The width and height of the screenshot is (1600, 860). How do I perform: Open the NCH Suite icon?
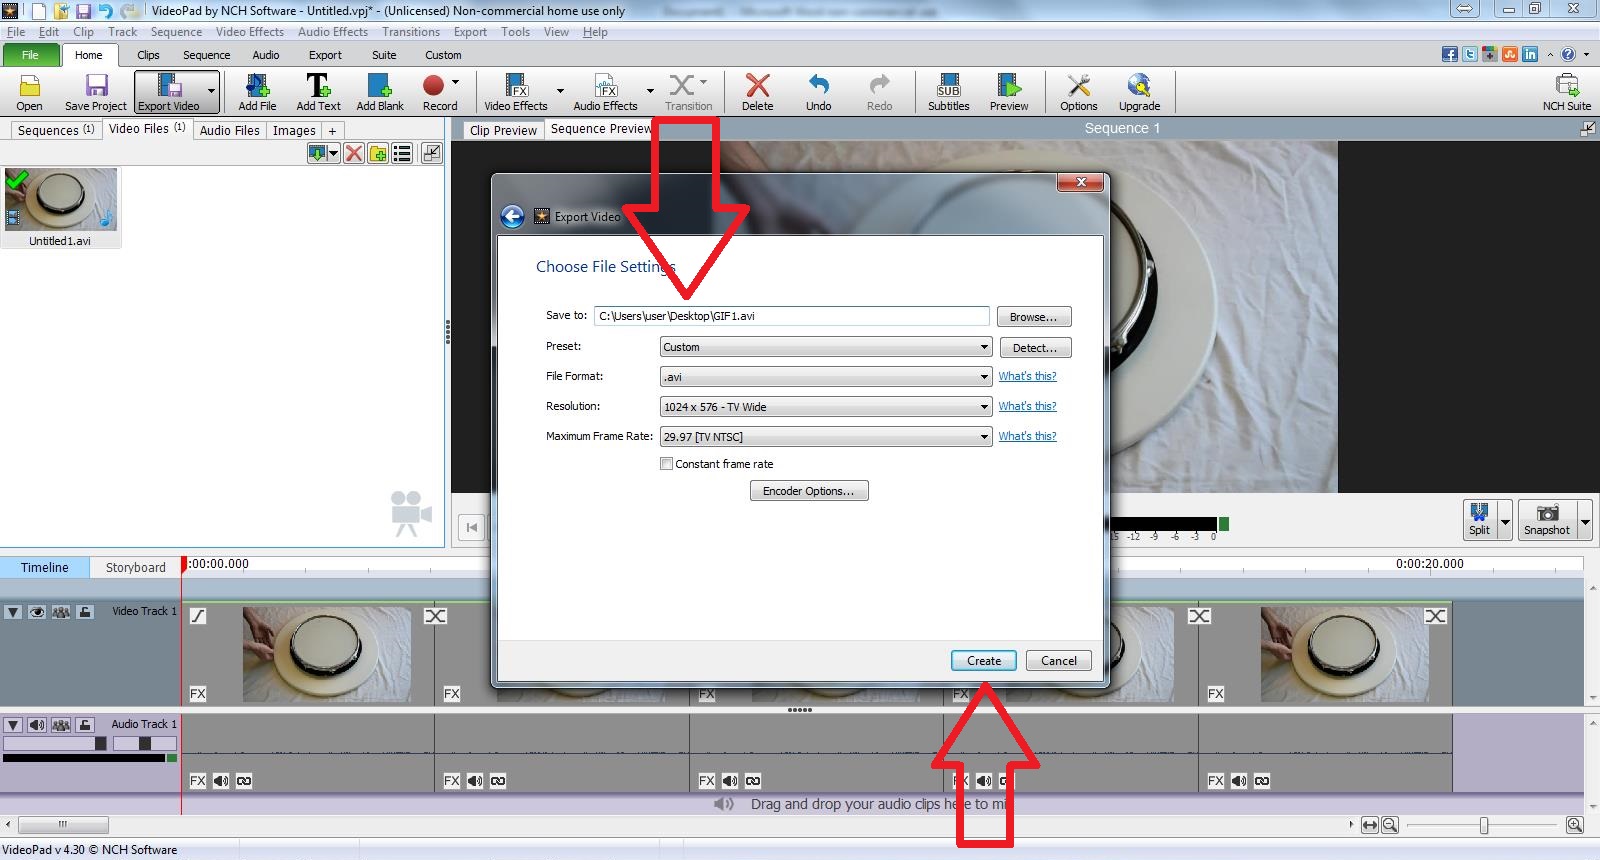click(1566, 92)
